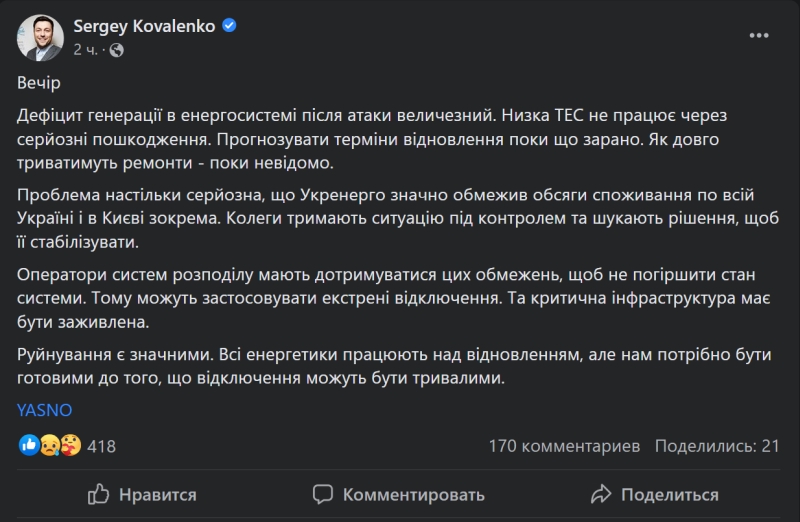Click the "Вечір" opening line of post
Screen dimensions: 800x522
point(40,83)
